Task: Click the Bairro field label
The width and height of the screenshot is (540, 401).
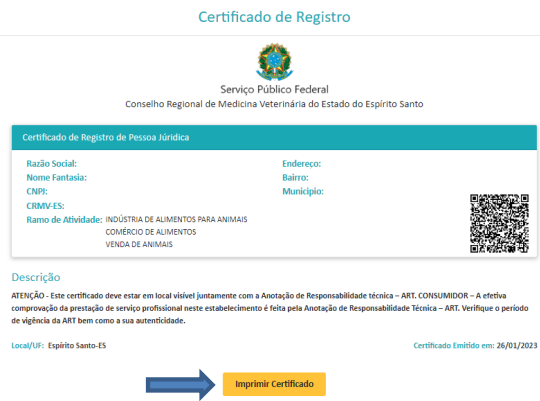Action: pos(295,177)
